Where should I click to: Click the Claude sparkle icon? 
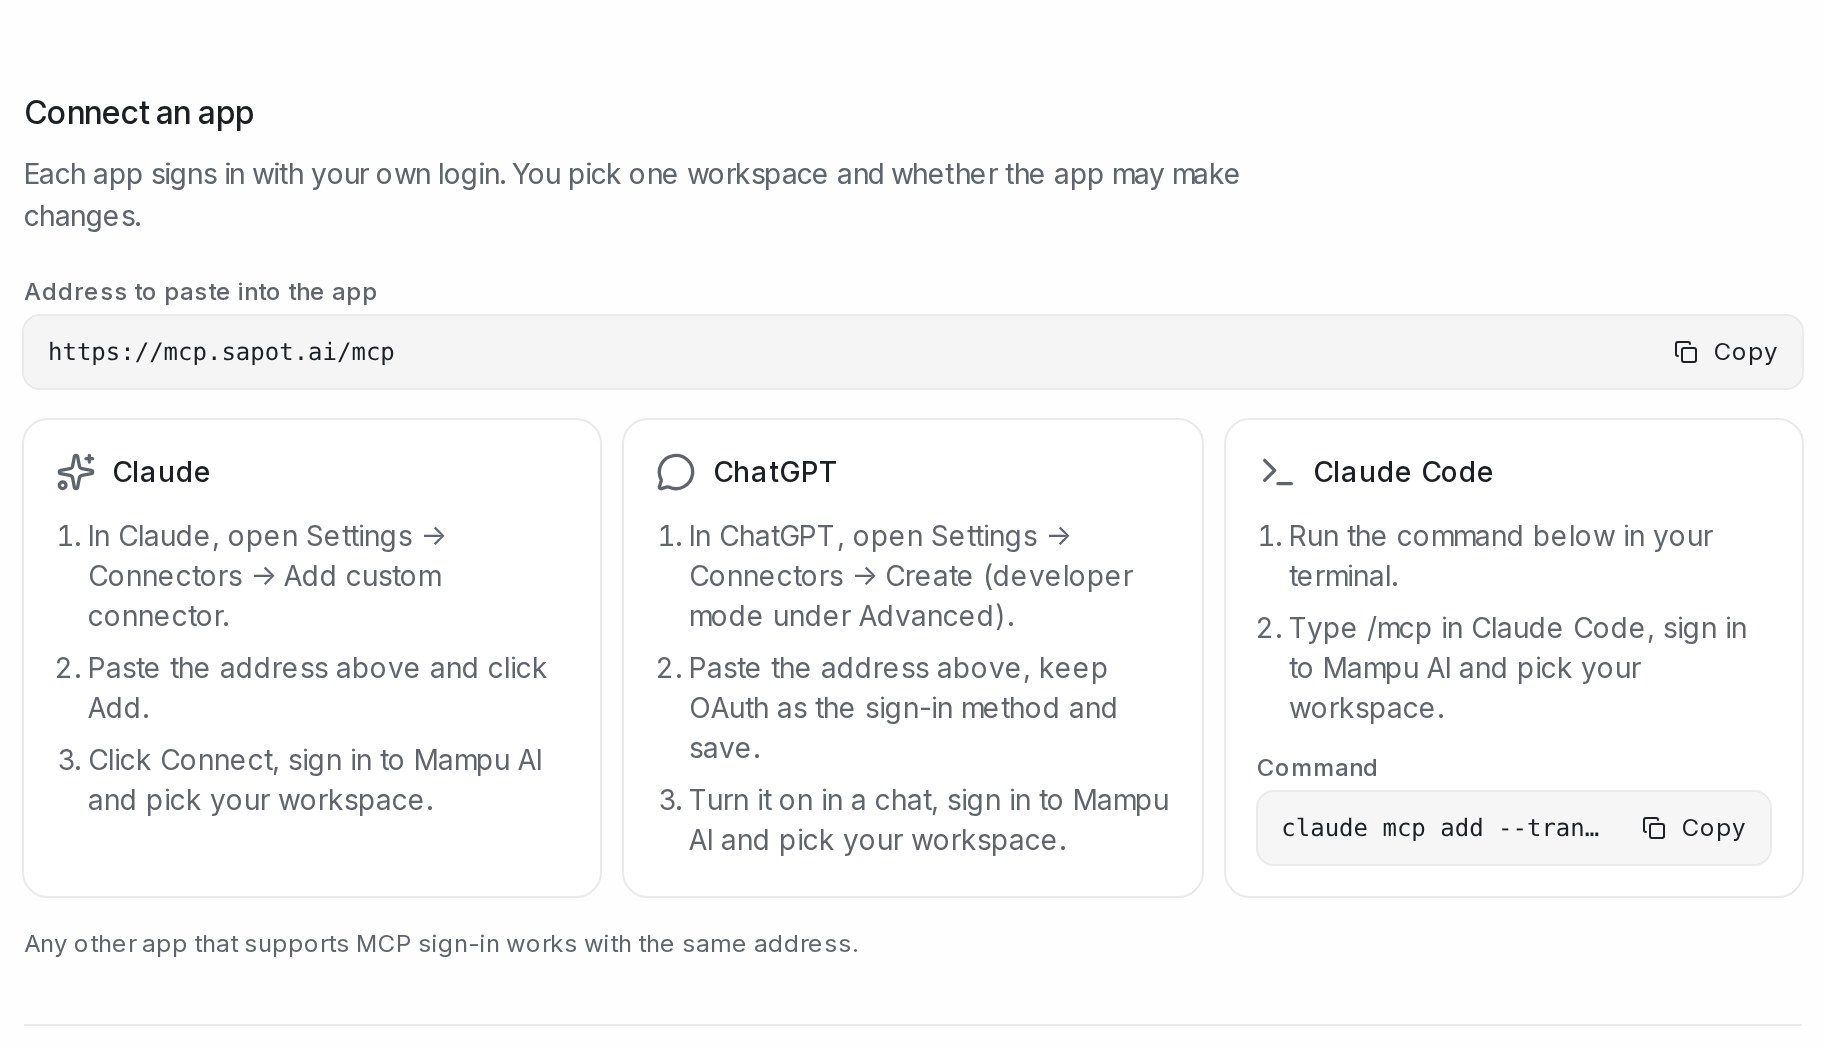76,472
